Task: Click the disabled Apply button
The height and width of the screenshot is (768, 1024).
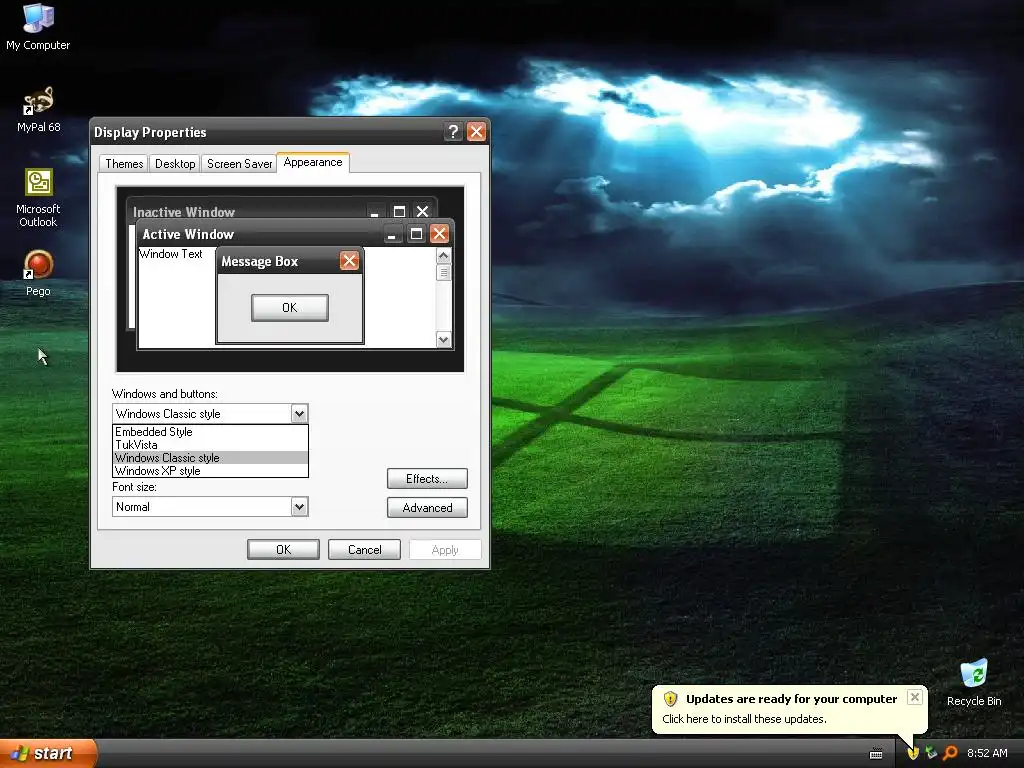Action: click(x=445, y=550)
